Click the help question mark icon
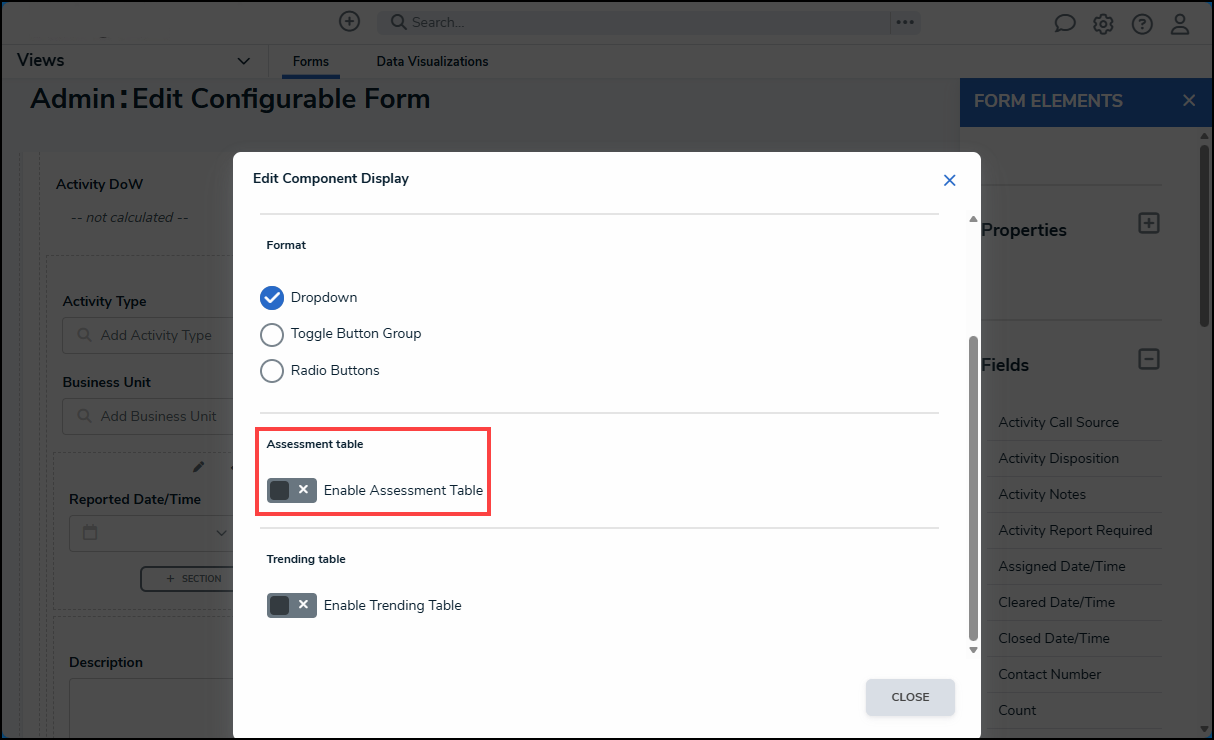 point(1142,24)
